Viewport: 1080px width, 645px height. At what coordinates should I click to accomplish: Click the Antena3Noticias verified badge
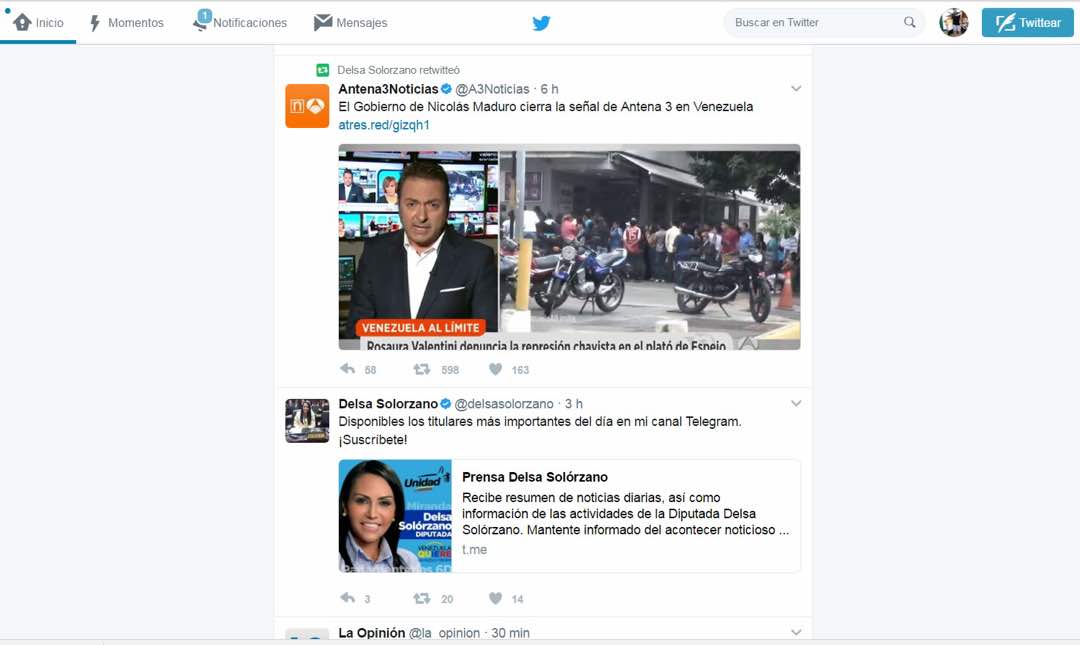(x=446, y=89)
